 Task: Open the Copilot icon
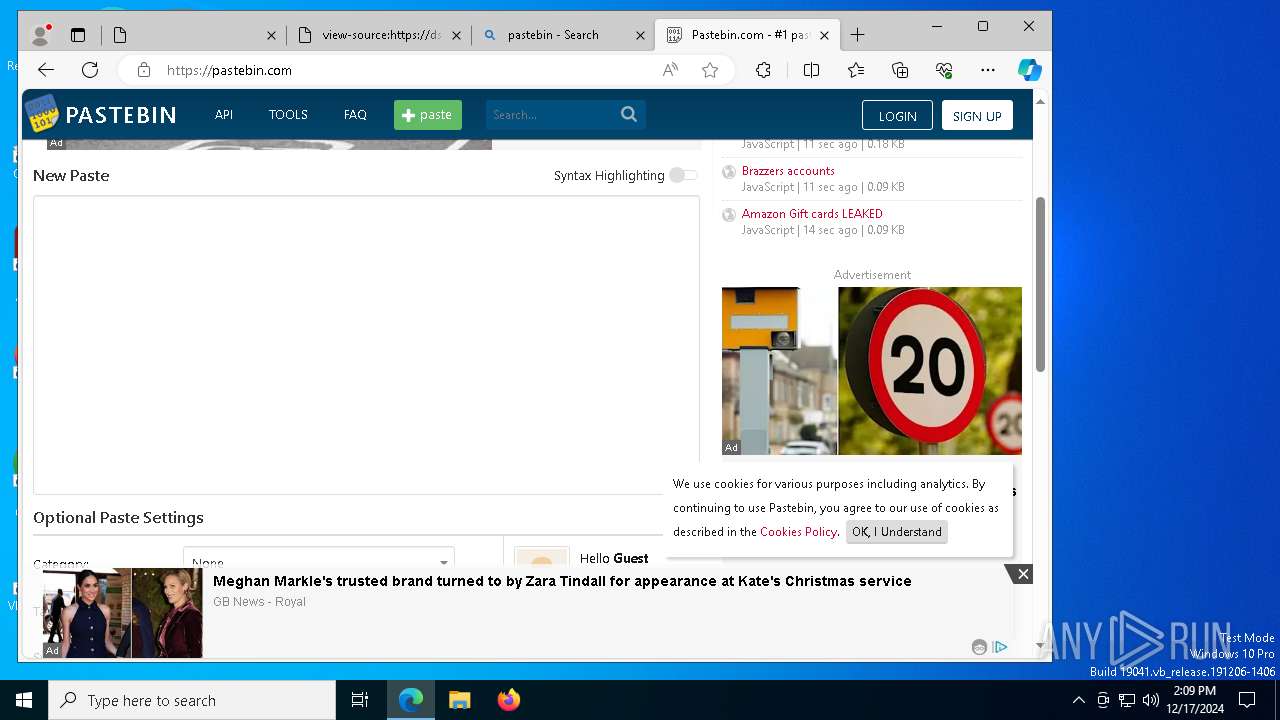click(x=1030, y=70)
